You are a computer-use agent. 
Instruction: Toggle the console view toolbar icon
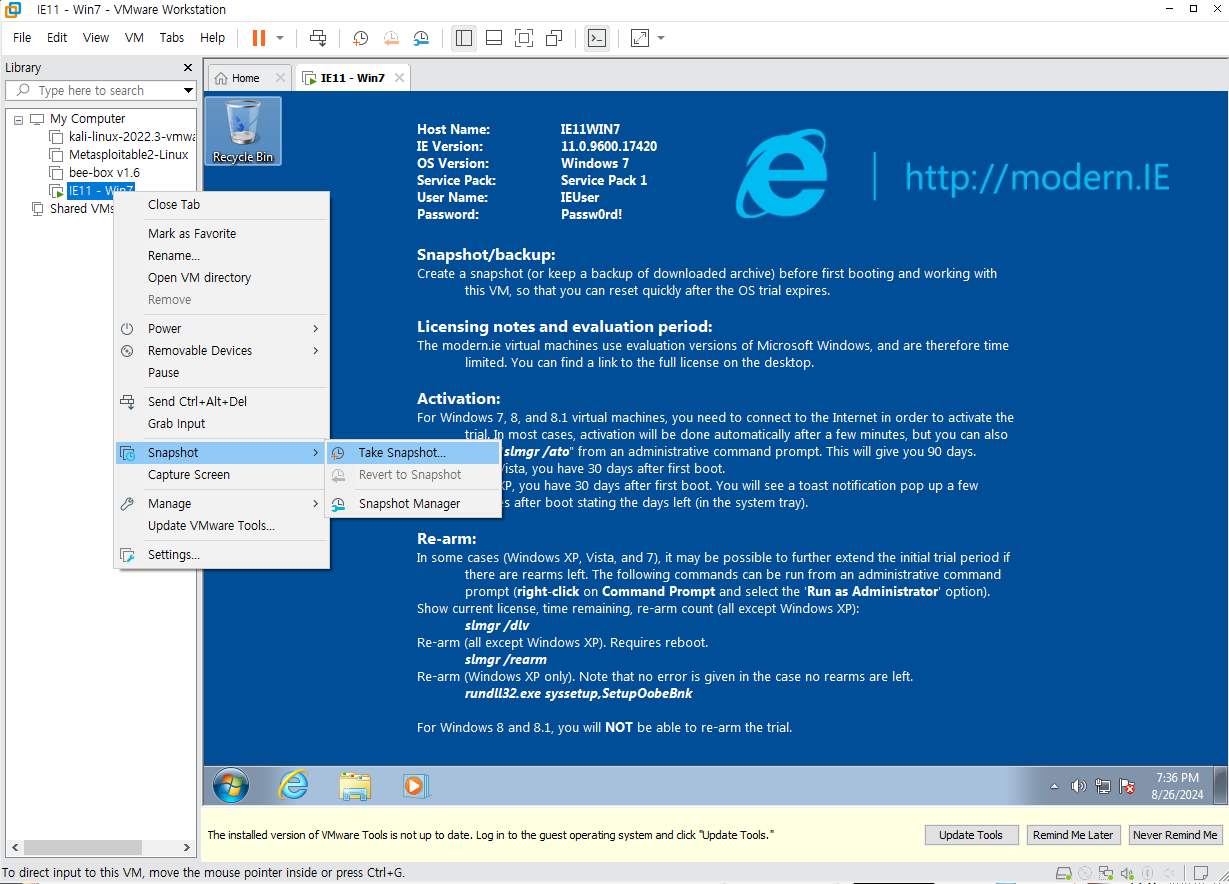coord(596,38)
